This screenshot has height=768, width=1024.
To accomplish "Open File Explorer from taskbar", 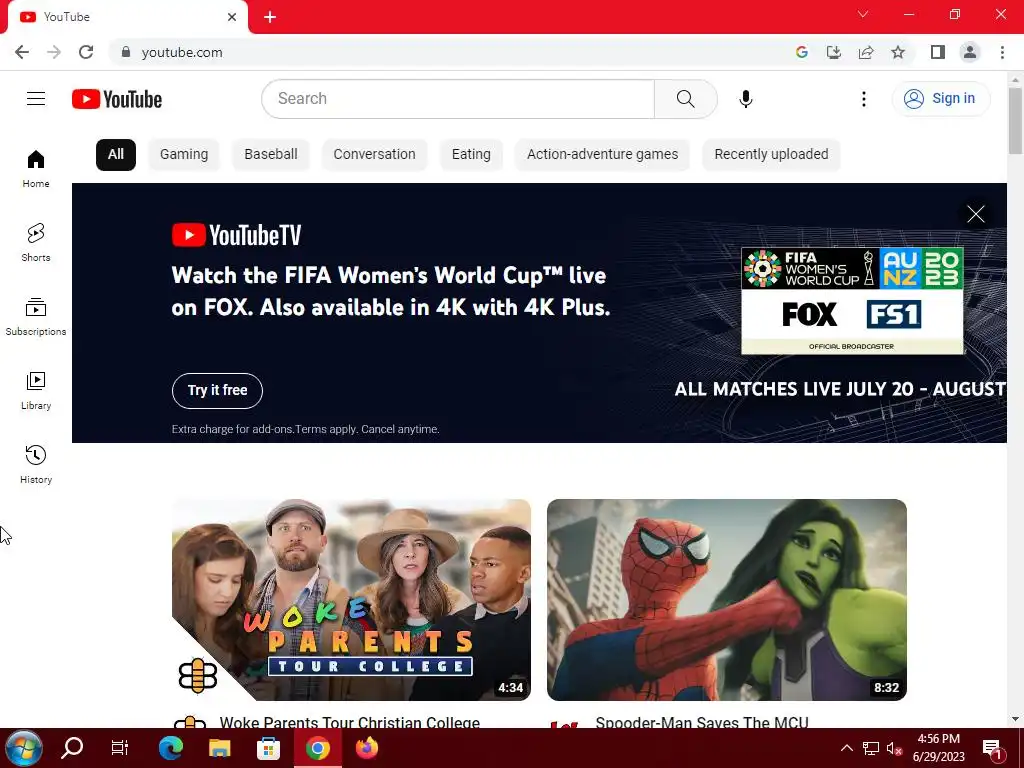I will 219,748.
